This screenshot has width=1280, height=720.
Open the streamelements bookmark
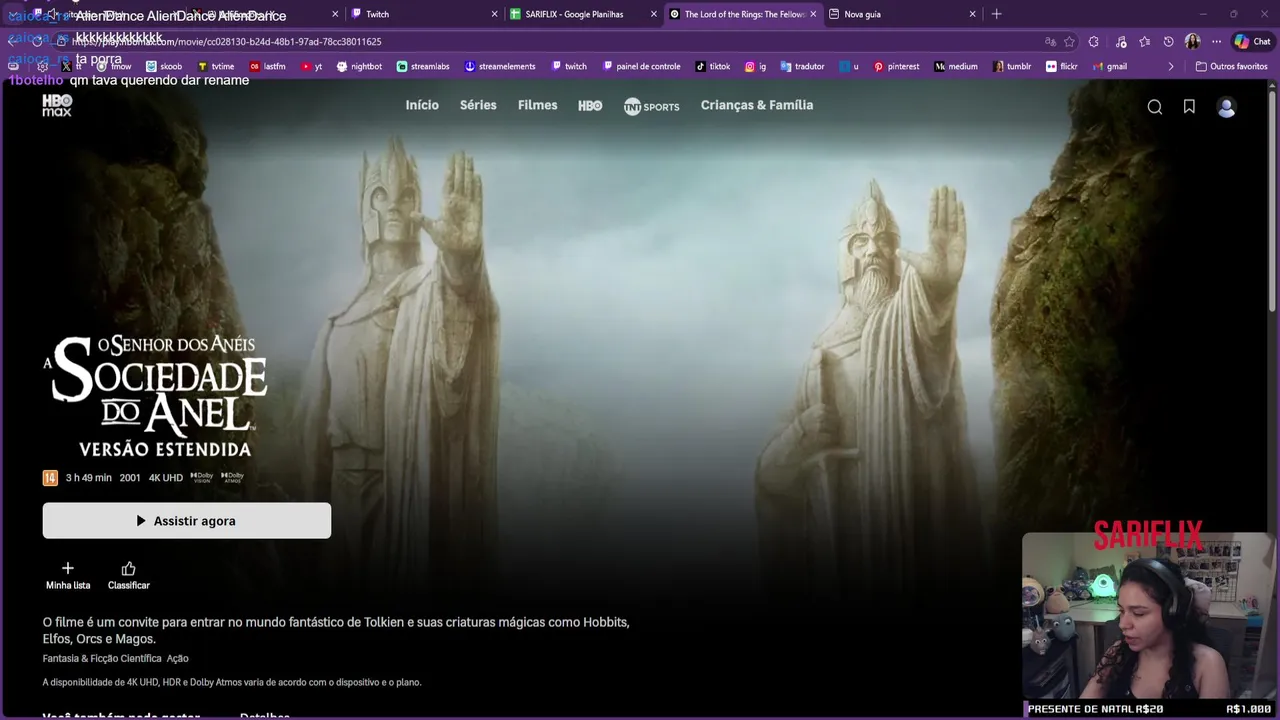pyautogui.click(x=500, y=67)
